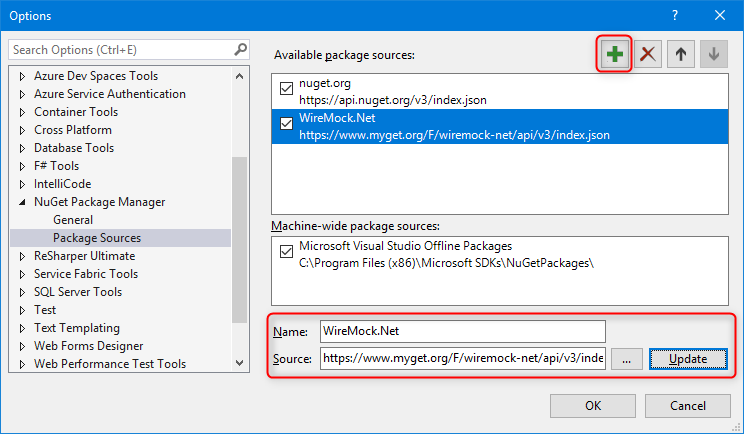Move selected source up with arrow icon
Screen dimensions: 744x434
point(681,54)
